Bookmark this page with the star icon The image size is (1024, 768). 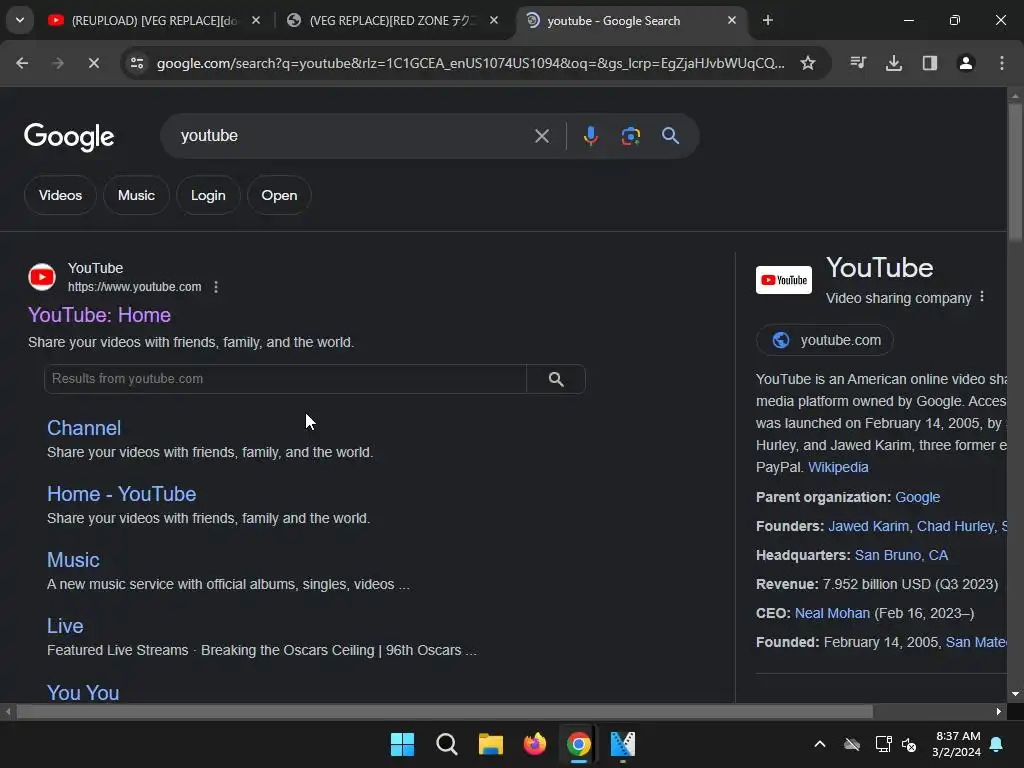(808, 63)
